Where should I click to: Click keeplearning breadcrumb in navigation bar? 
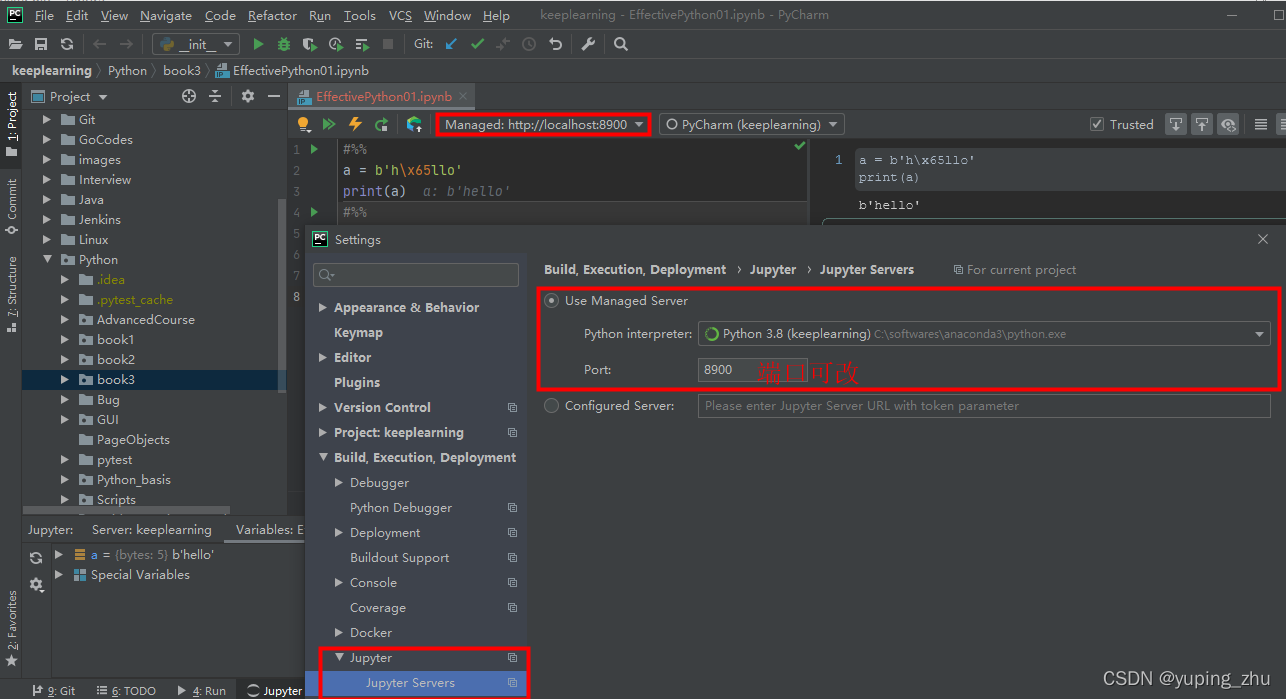pos(51,70)
